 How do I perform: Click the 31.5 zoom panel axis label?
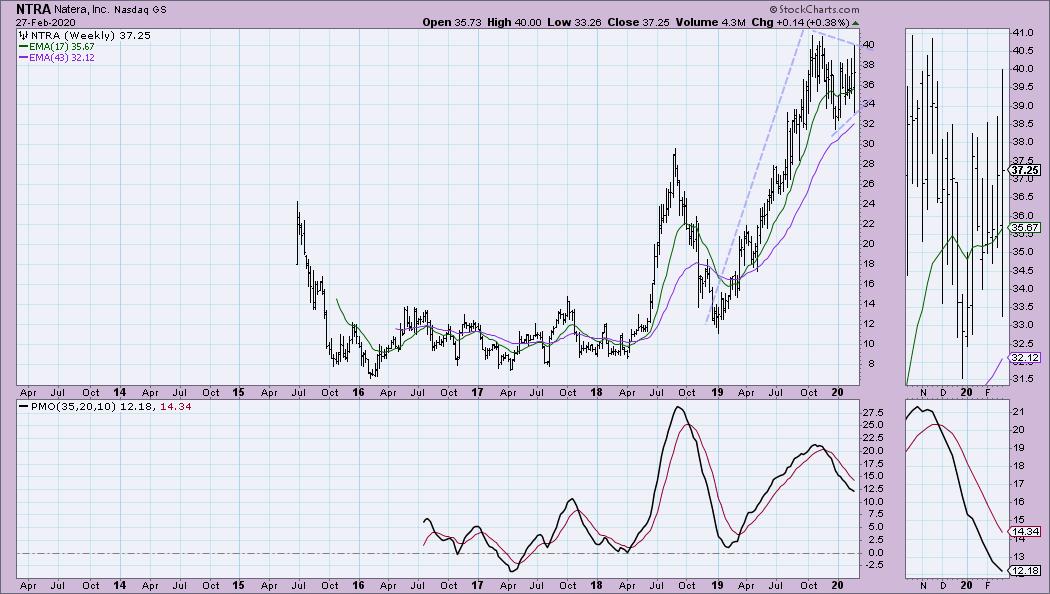point(1023,380)
